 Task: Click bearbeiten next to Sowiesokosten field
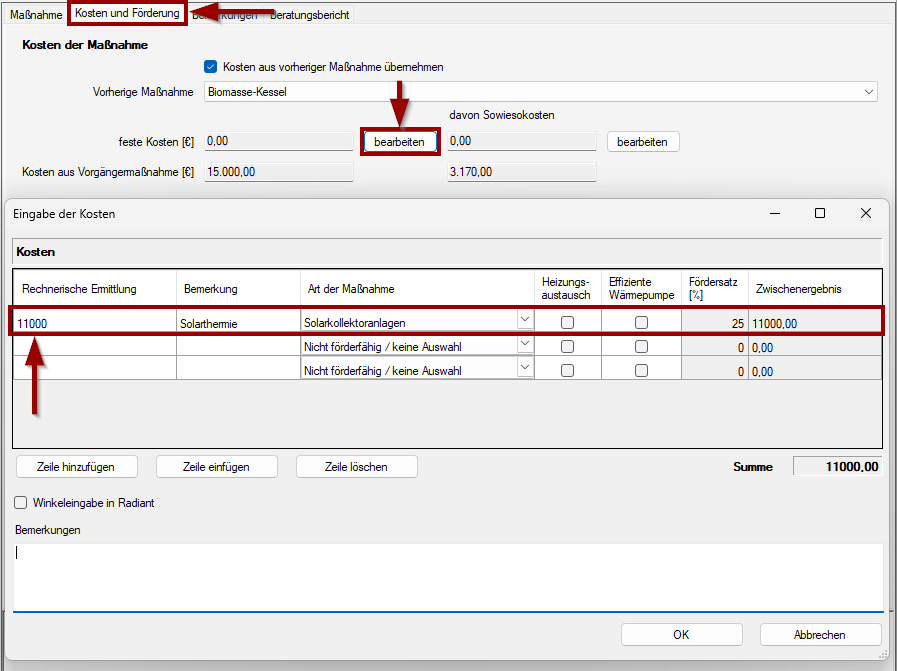coord(642,142)
